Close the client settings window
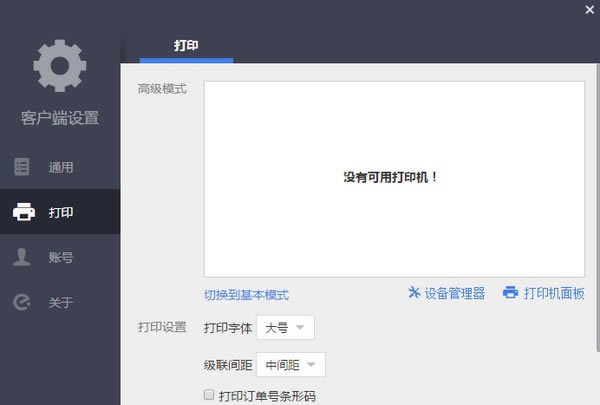600x405 pixels. 590,10
